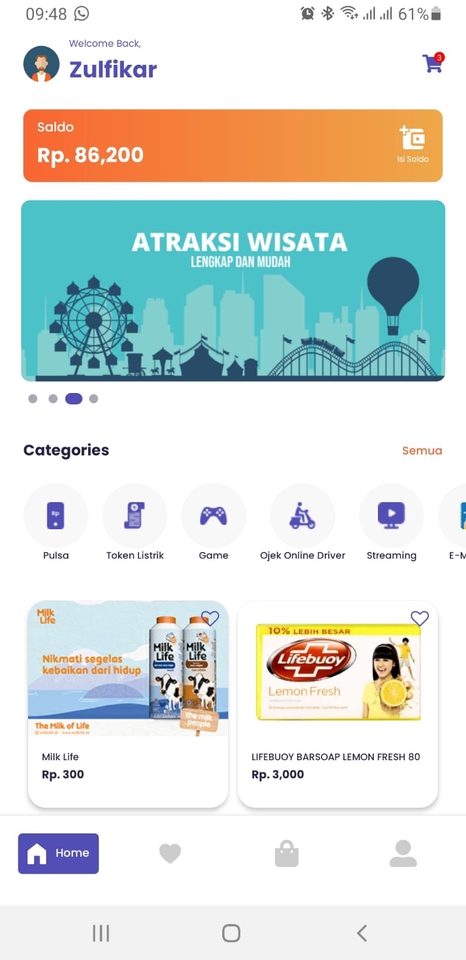466x960 pixels.
Task: Favorite the Lifebuoy product heart
Action: click(419, 618)
